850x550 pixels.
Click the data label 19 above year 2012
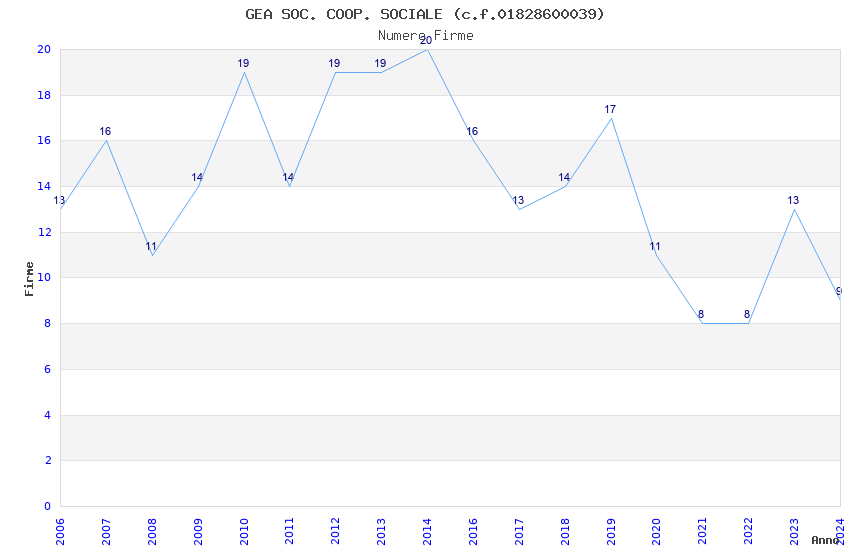click(x=334, y=63)
